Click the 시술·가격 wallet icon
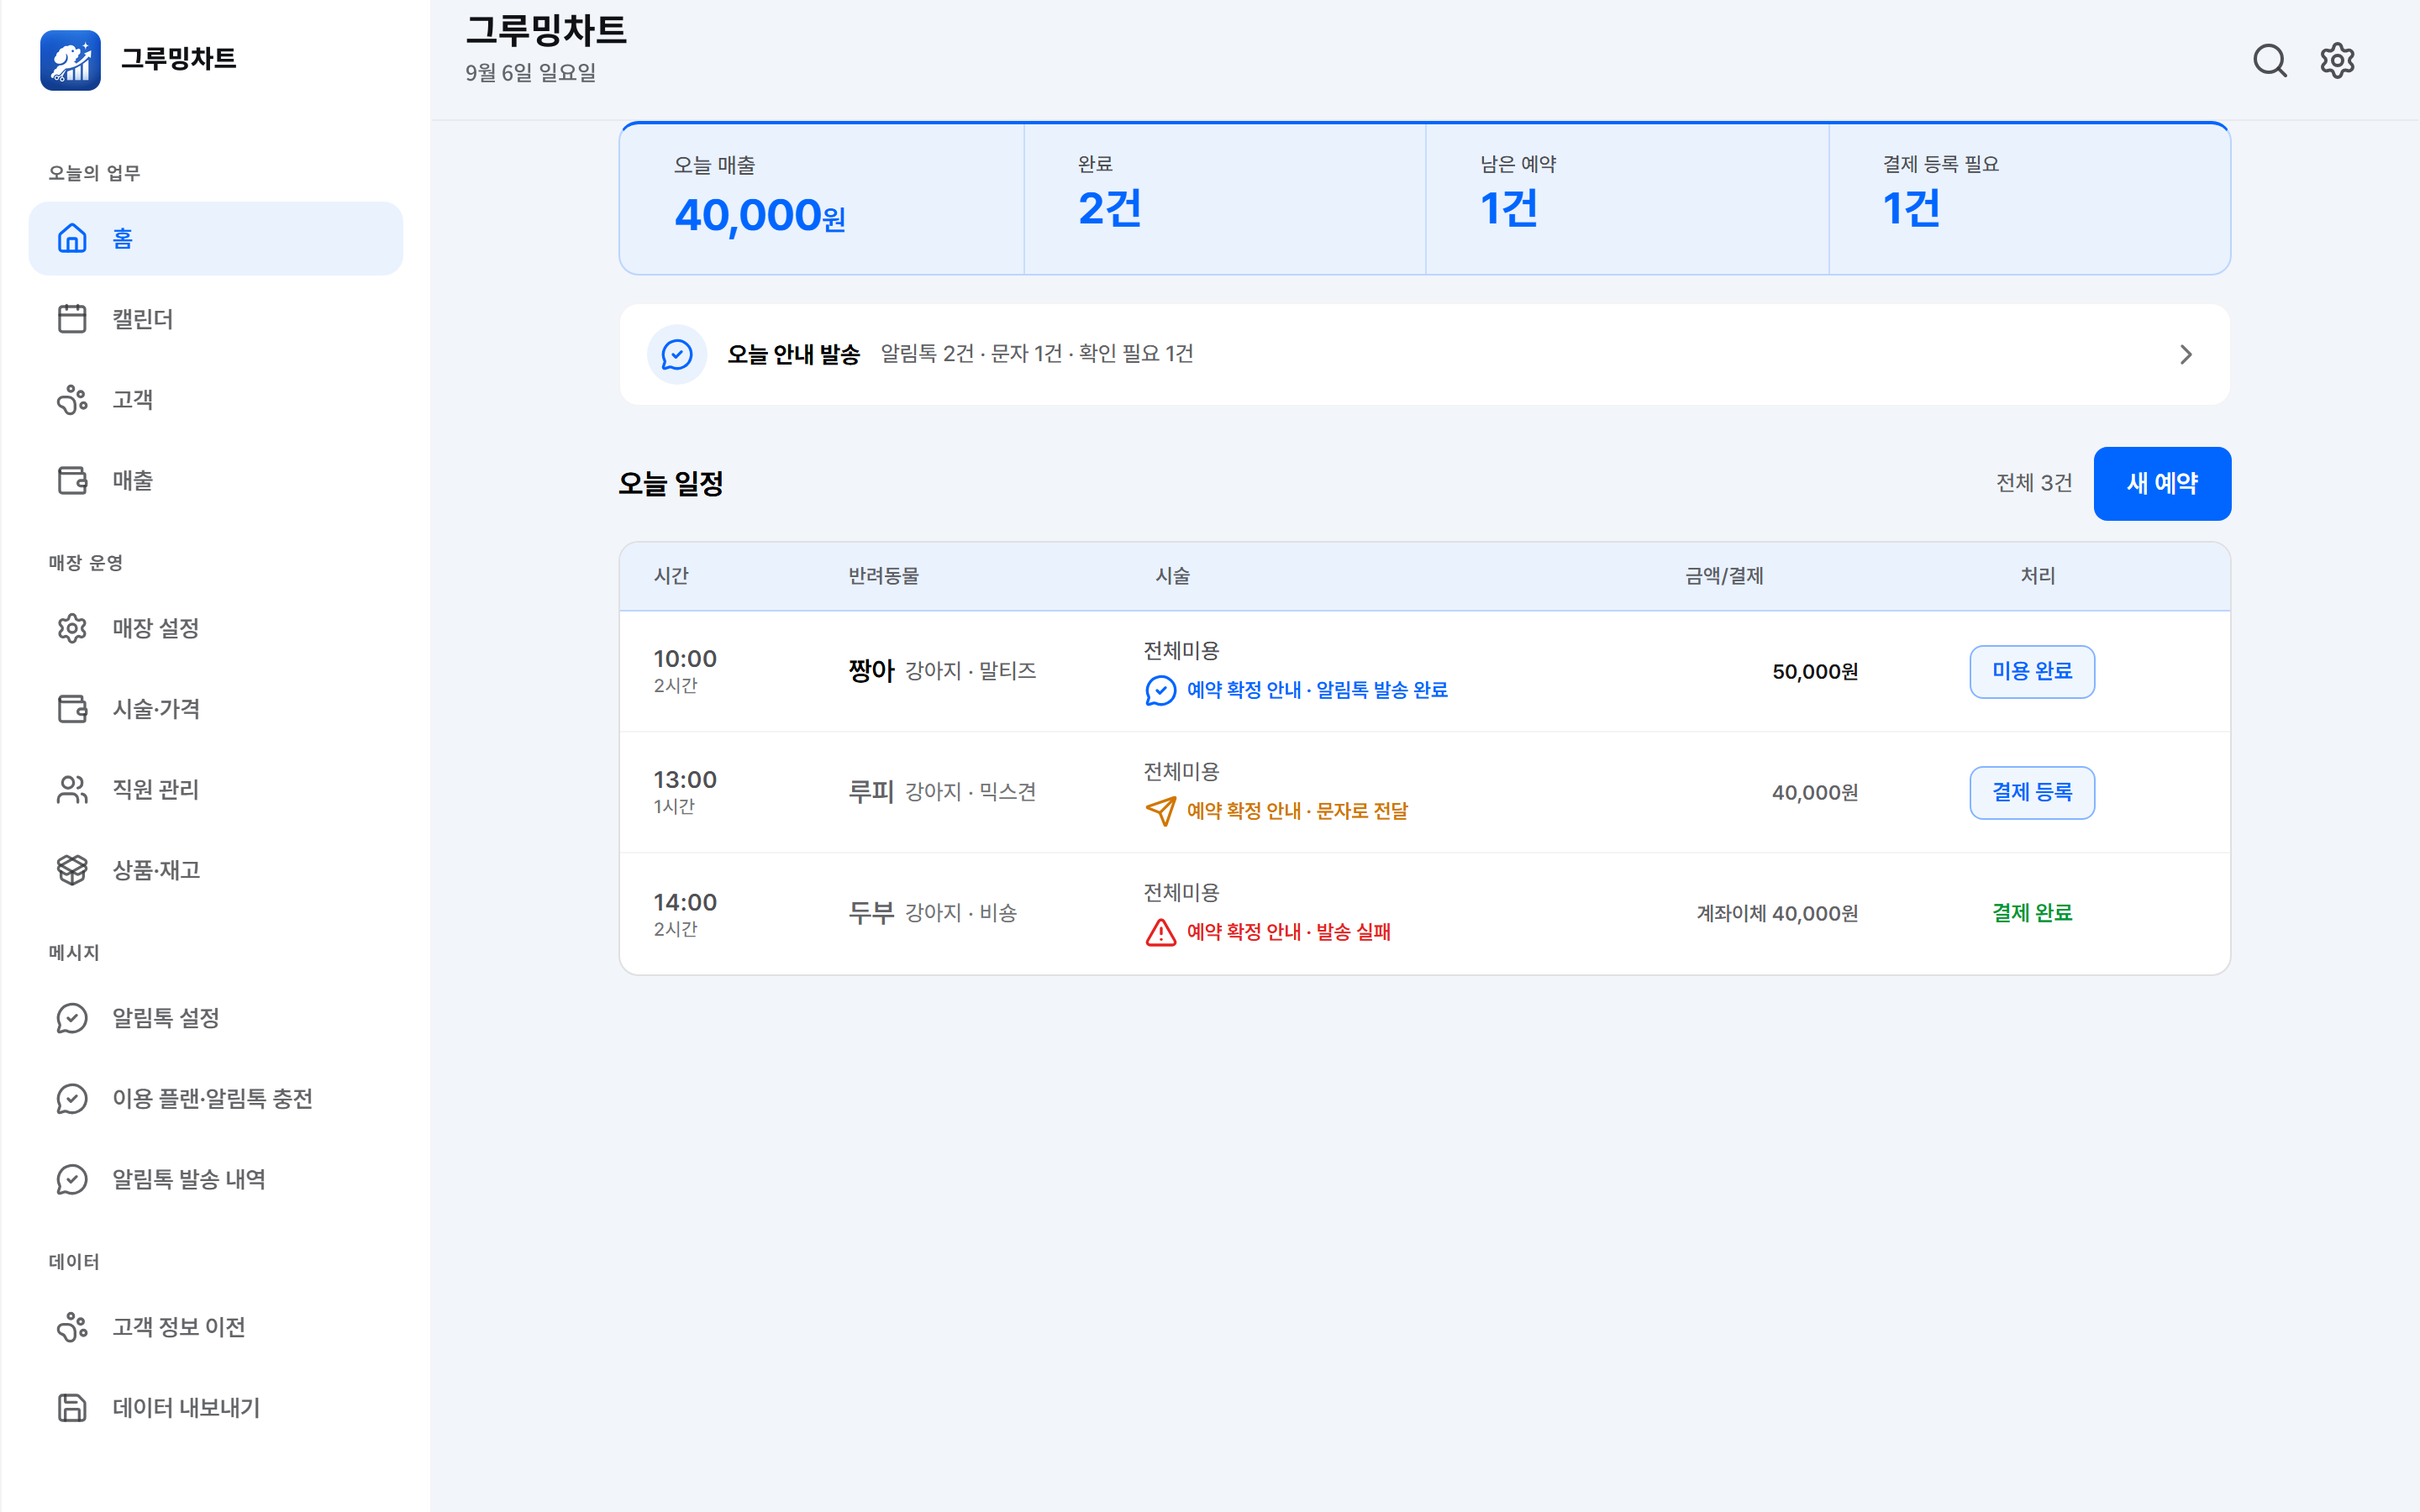Screen dimensions: 2420x1512 pyautogui.click(x=72, y=709)
